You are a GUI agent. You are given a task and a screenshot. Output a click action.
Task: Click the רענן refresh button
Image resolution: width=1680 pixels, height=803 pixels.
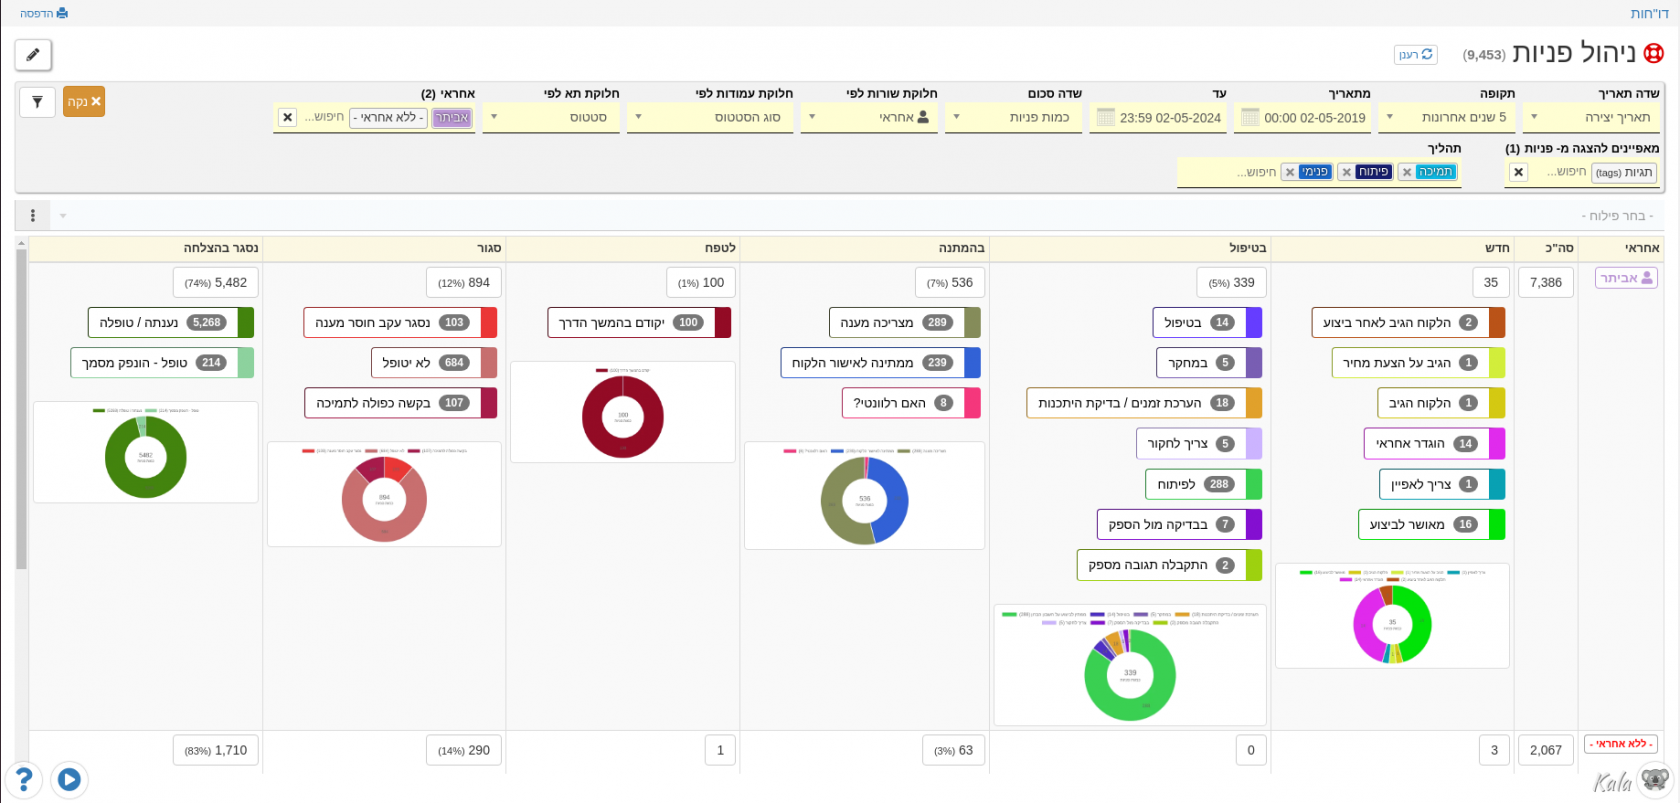point(1415,55)
